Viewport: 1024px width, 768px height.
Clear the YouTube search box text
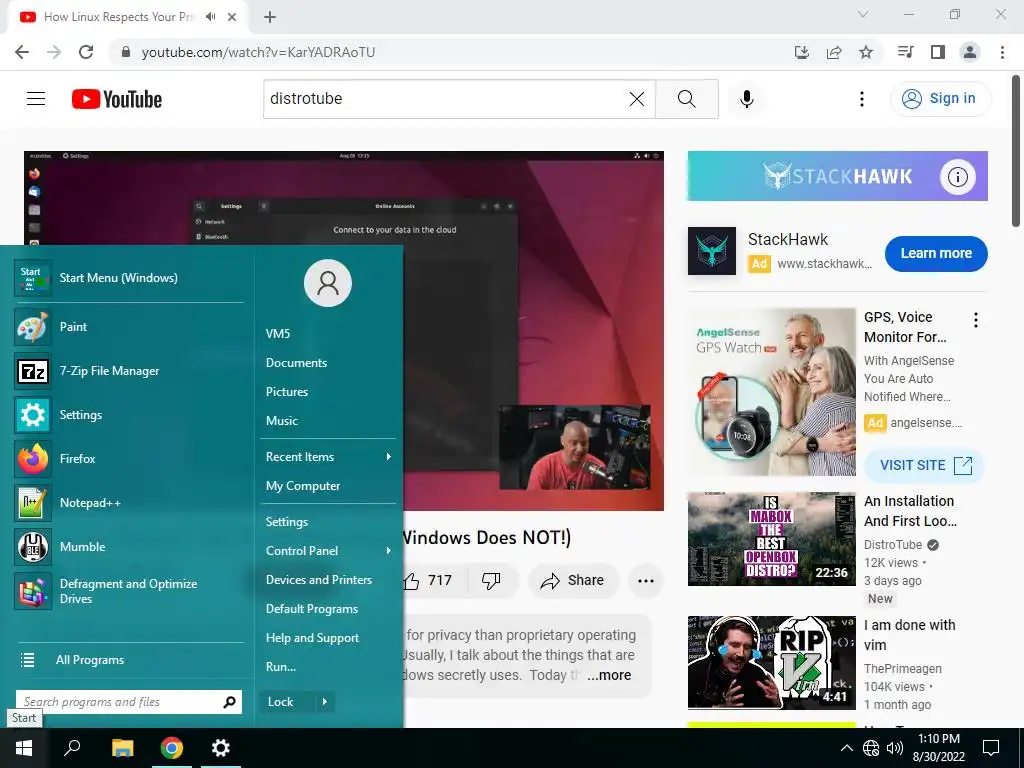(636, 99)
